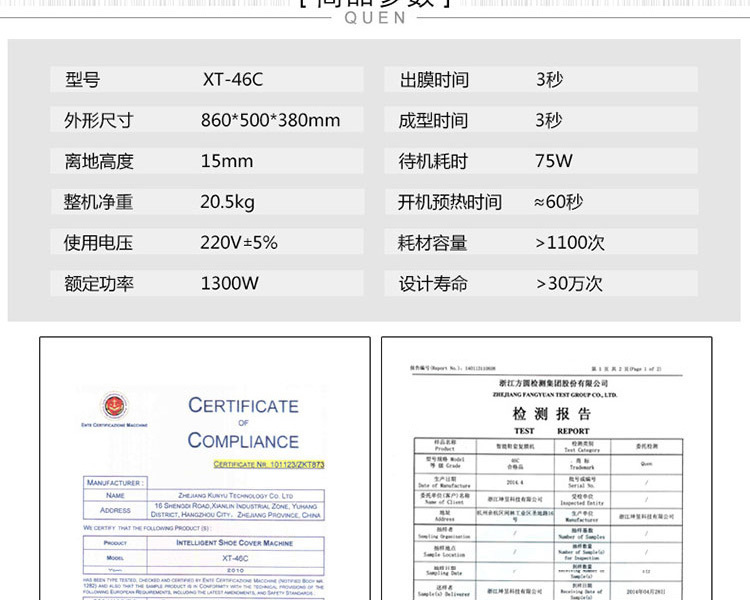This screenshot has width=750, height=600.
Task: Select the 15mm height value
Action: click(227, 161)
